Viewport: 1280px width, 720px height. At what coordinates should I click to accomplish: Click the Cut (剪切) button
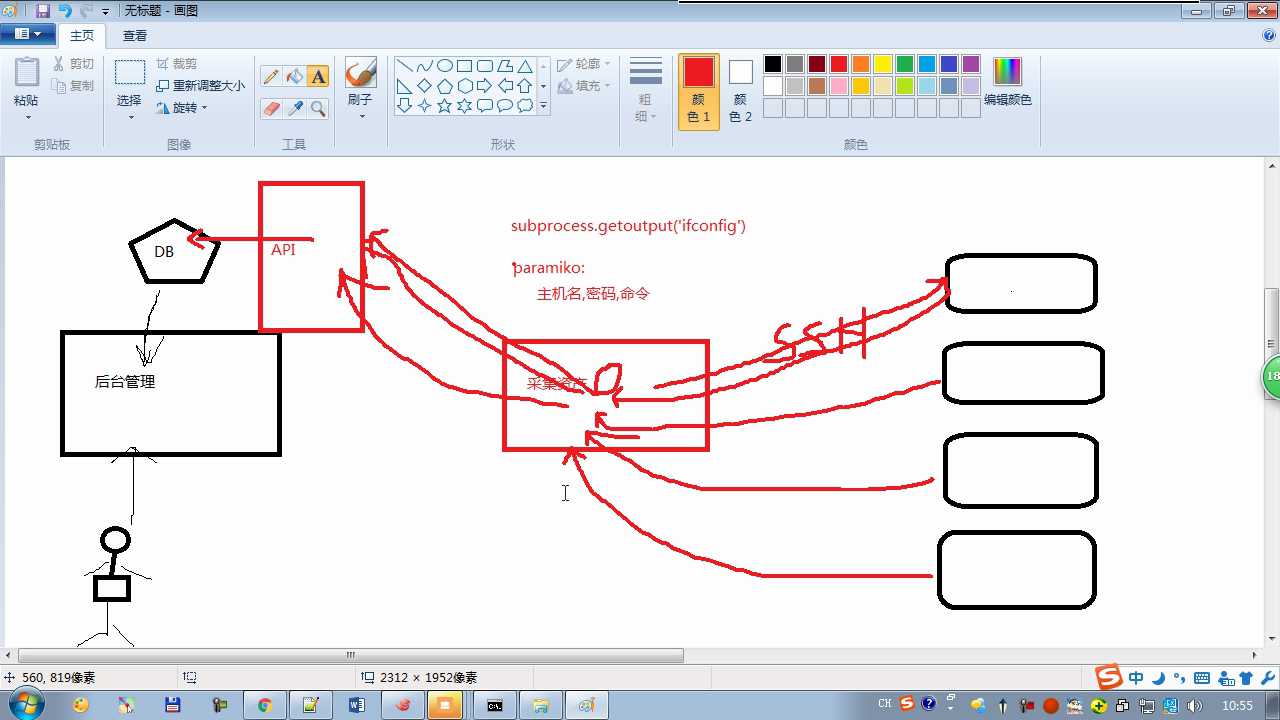(x=74, y=64)
